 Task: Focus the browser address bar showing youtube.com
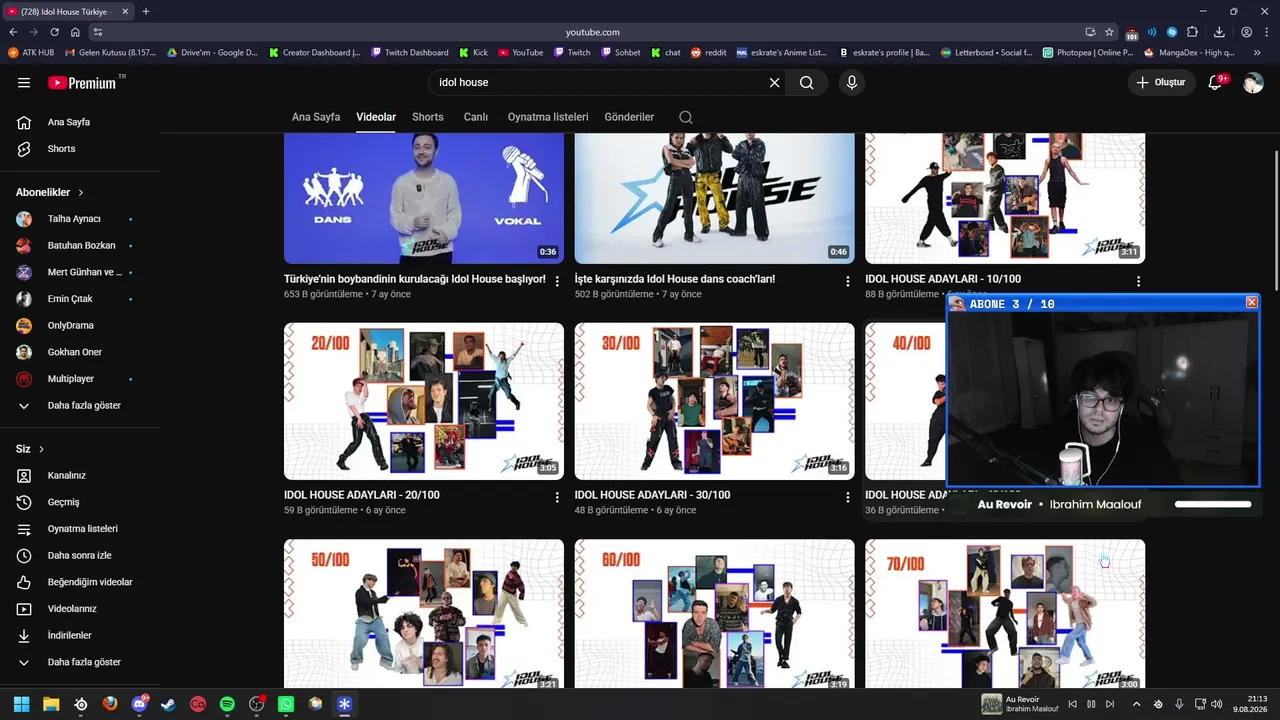tap(592, 32)
